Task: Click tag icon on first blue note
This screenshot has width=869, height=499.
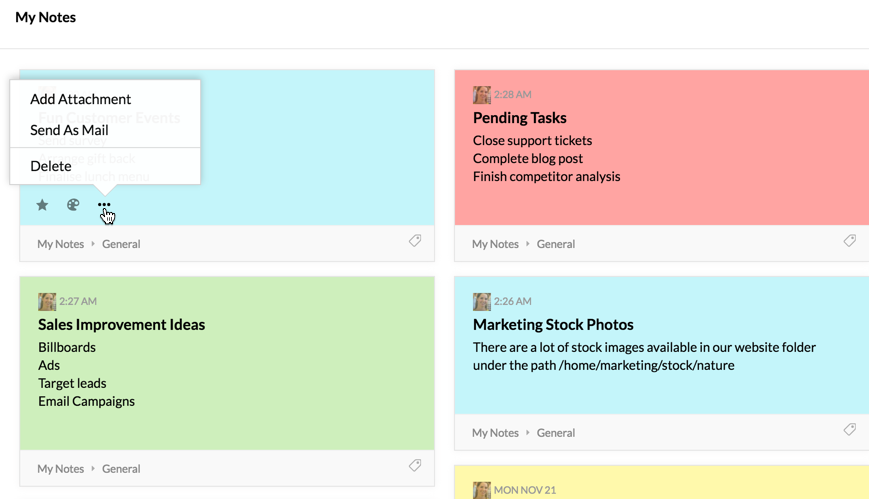Action: tap(415, 241)
